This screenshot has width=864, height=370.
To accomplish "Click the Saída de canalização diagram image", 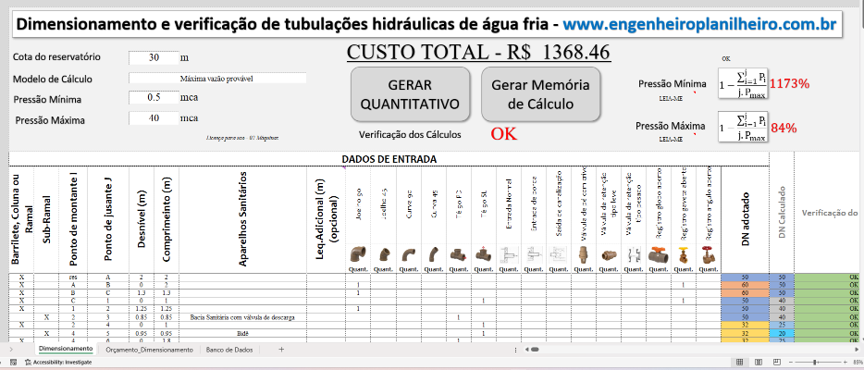I will (559, 255).
